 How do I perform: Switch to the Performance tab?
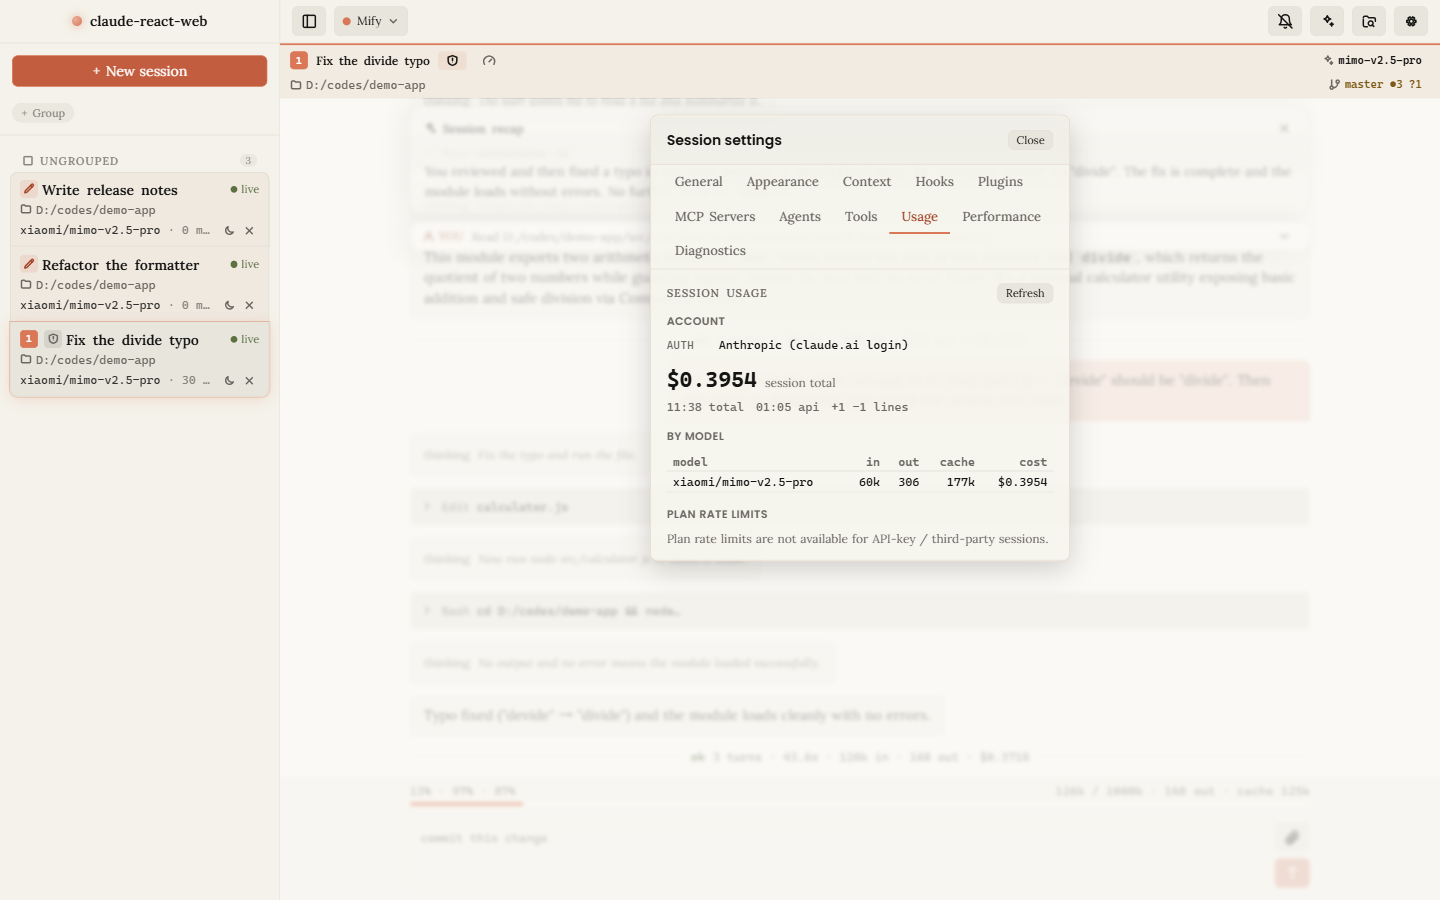point(1001,217)
